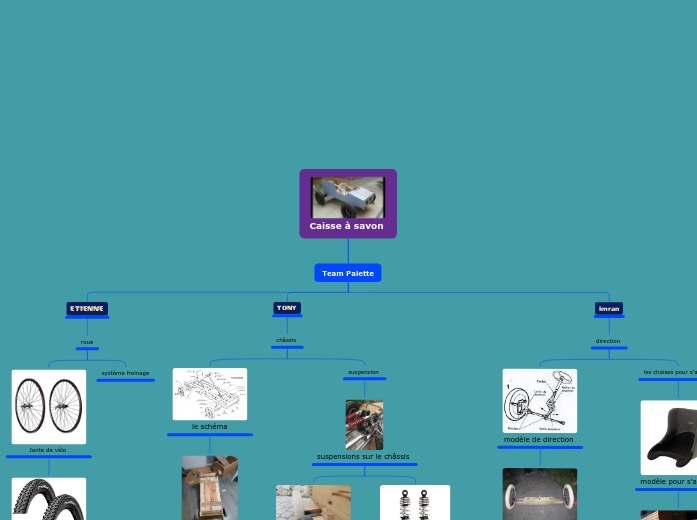Click the ETIENNE branch node

(x=87, y=308)
